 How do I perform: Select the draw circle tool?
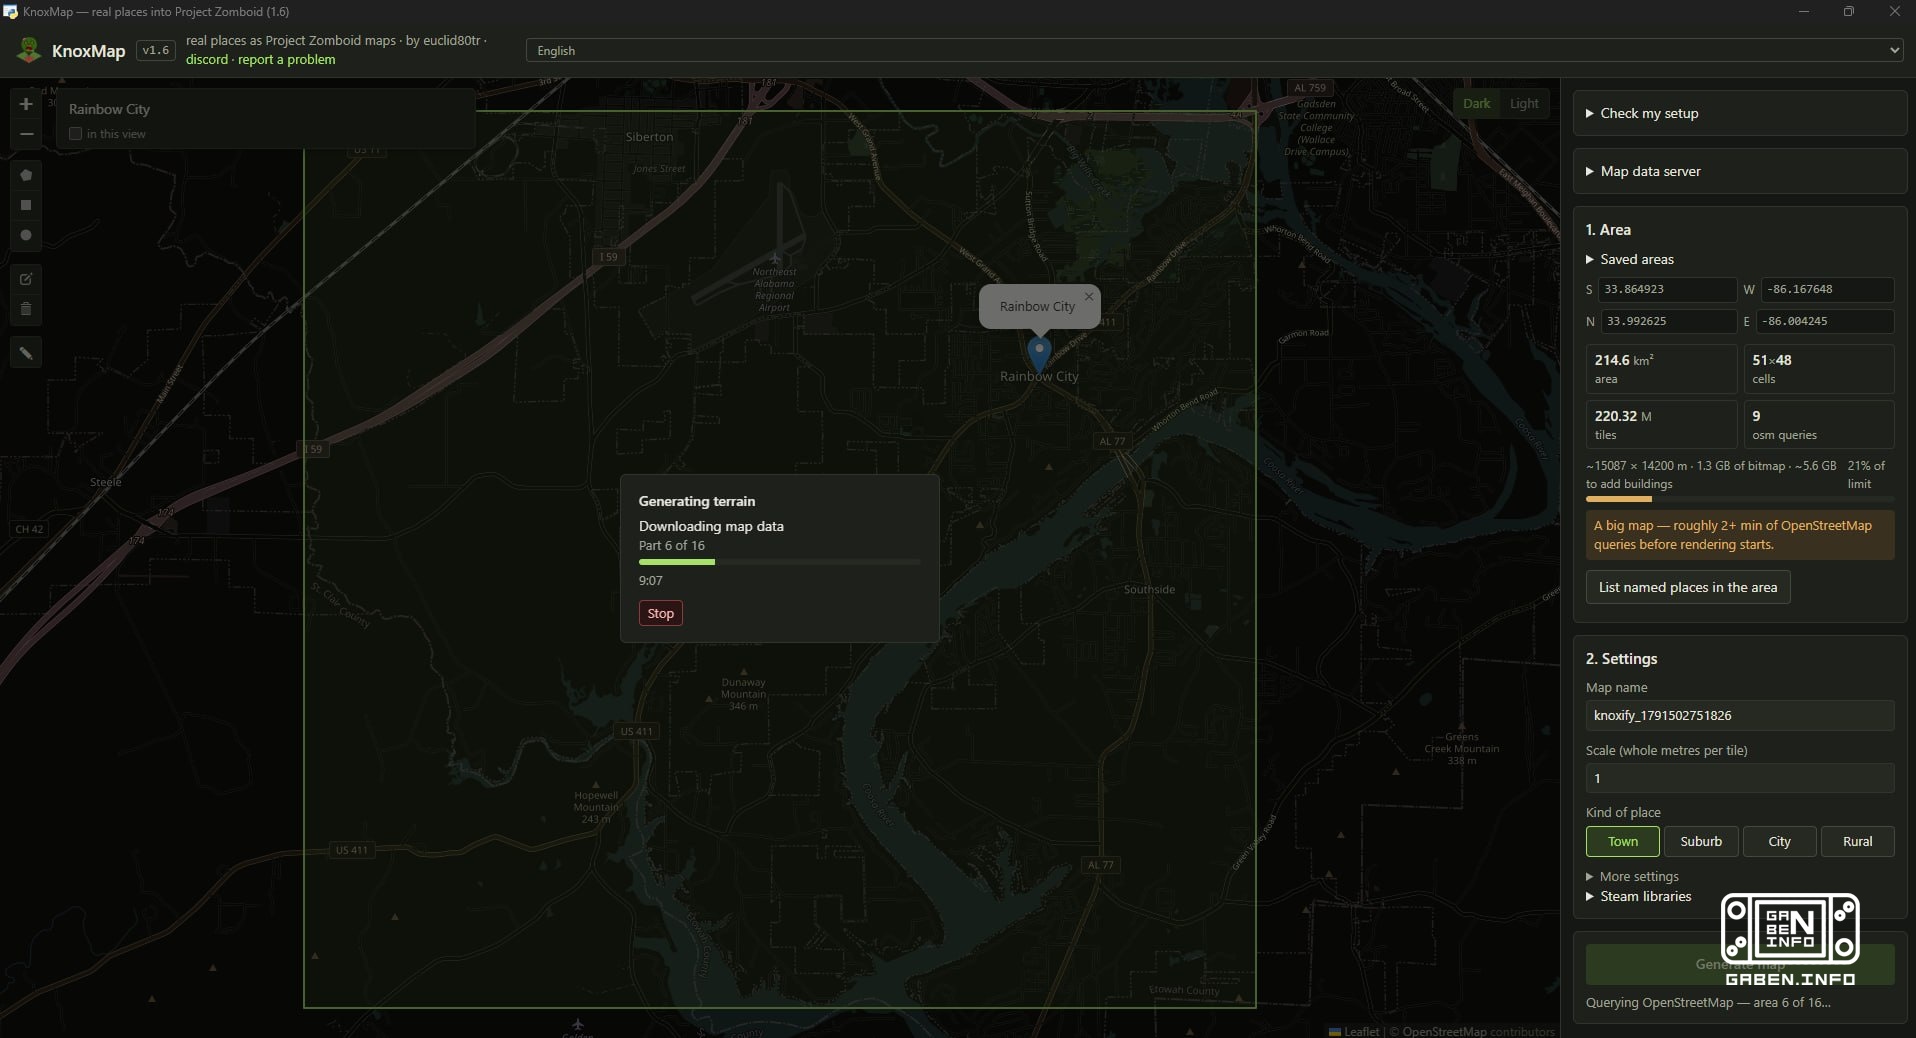click(26, 236)
